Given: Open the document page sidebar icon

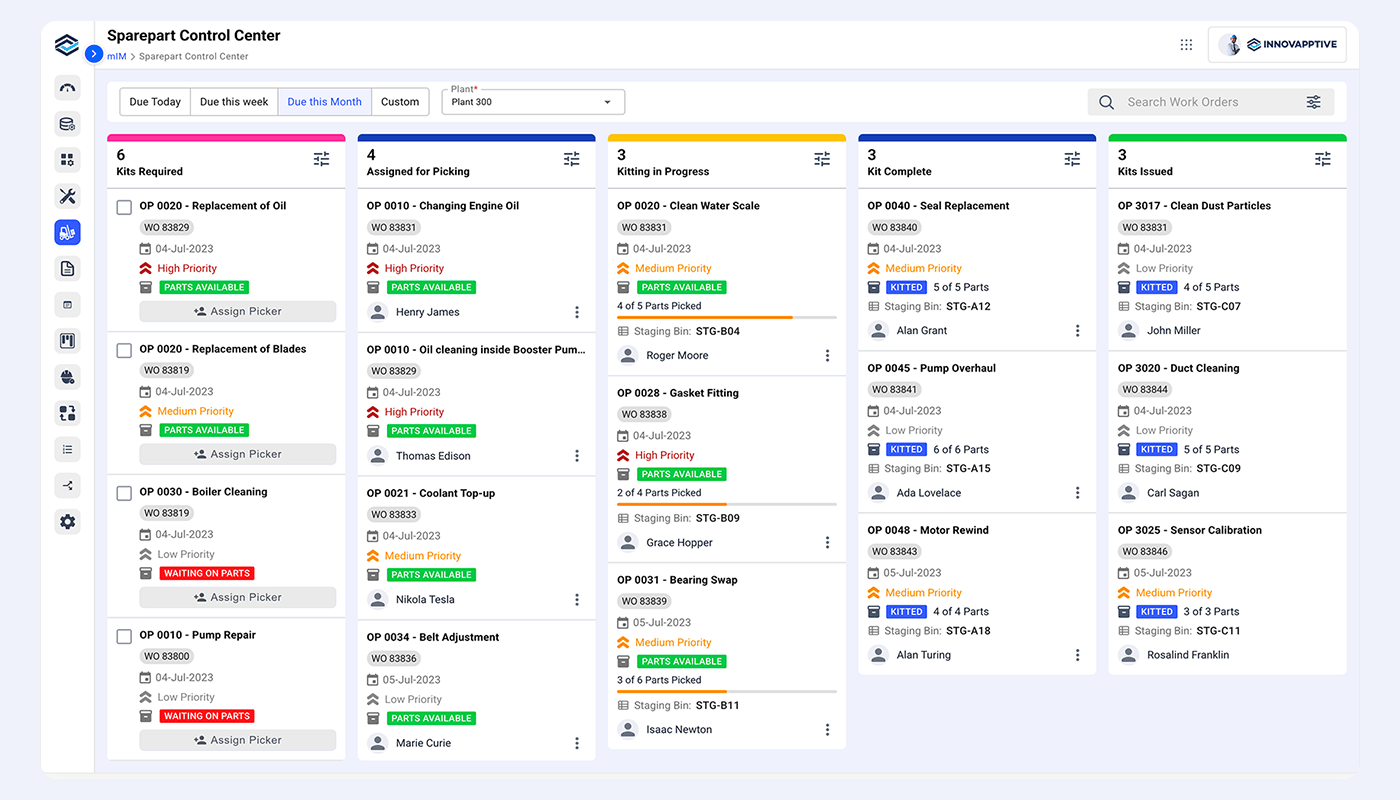Looking at the screenshot, I should [x=67, y=269].
